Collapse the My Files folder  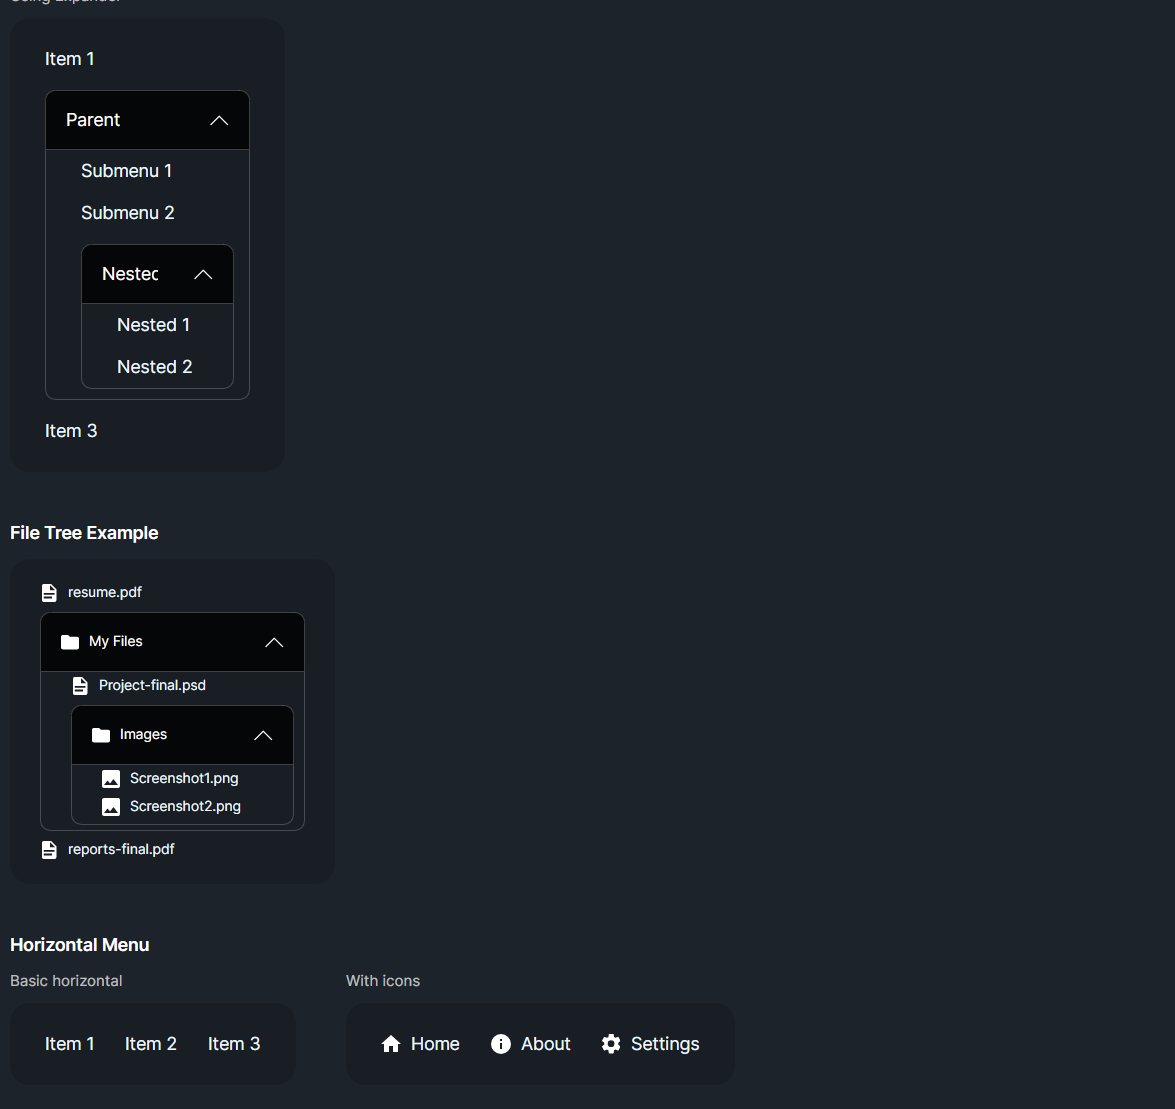point(273,641)
